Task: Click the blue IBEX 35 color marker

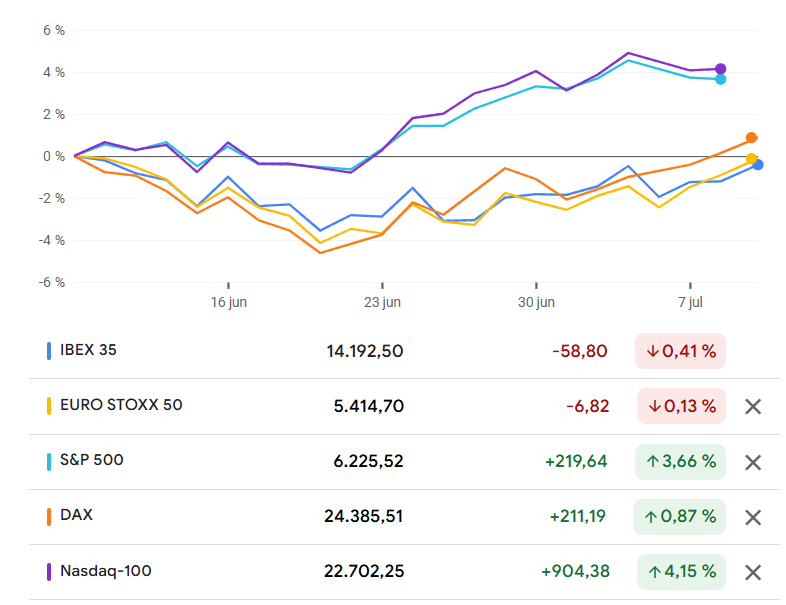Action: 49,351
